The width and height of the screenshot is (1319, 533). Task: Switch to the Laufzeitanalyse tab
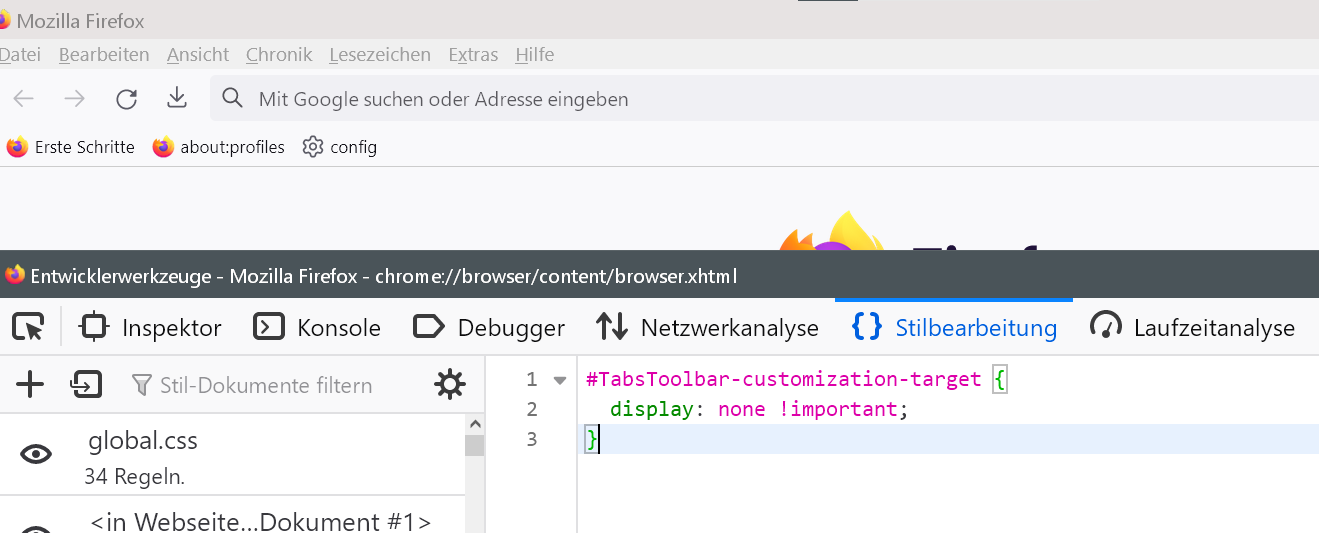(1192, 327)
